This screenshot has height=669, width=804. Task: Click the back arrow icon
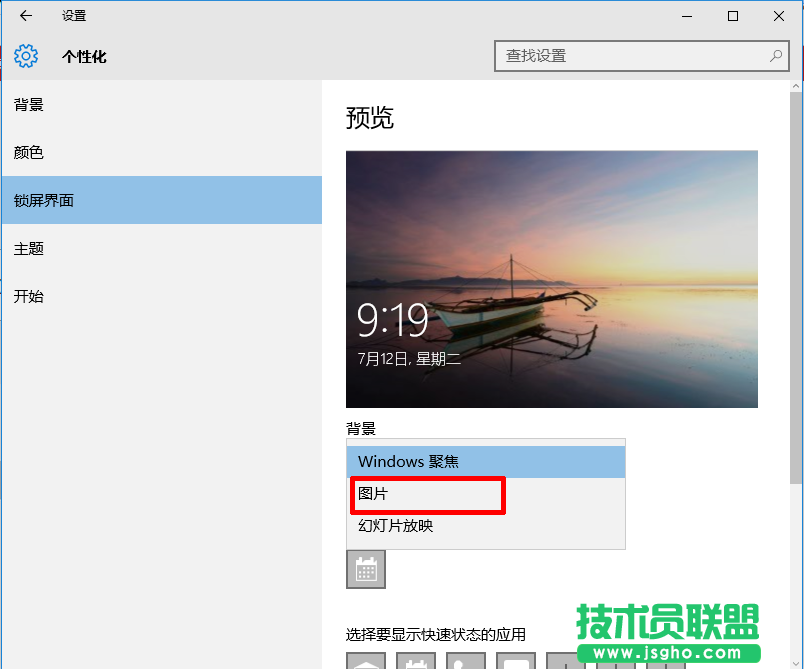tap(25, 16)
